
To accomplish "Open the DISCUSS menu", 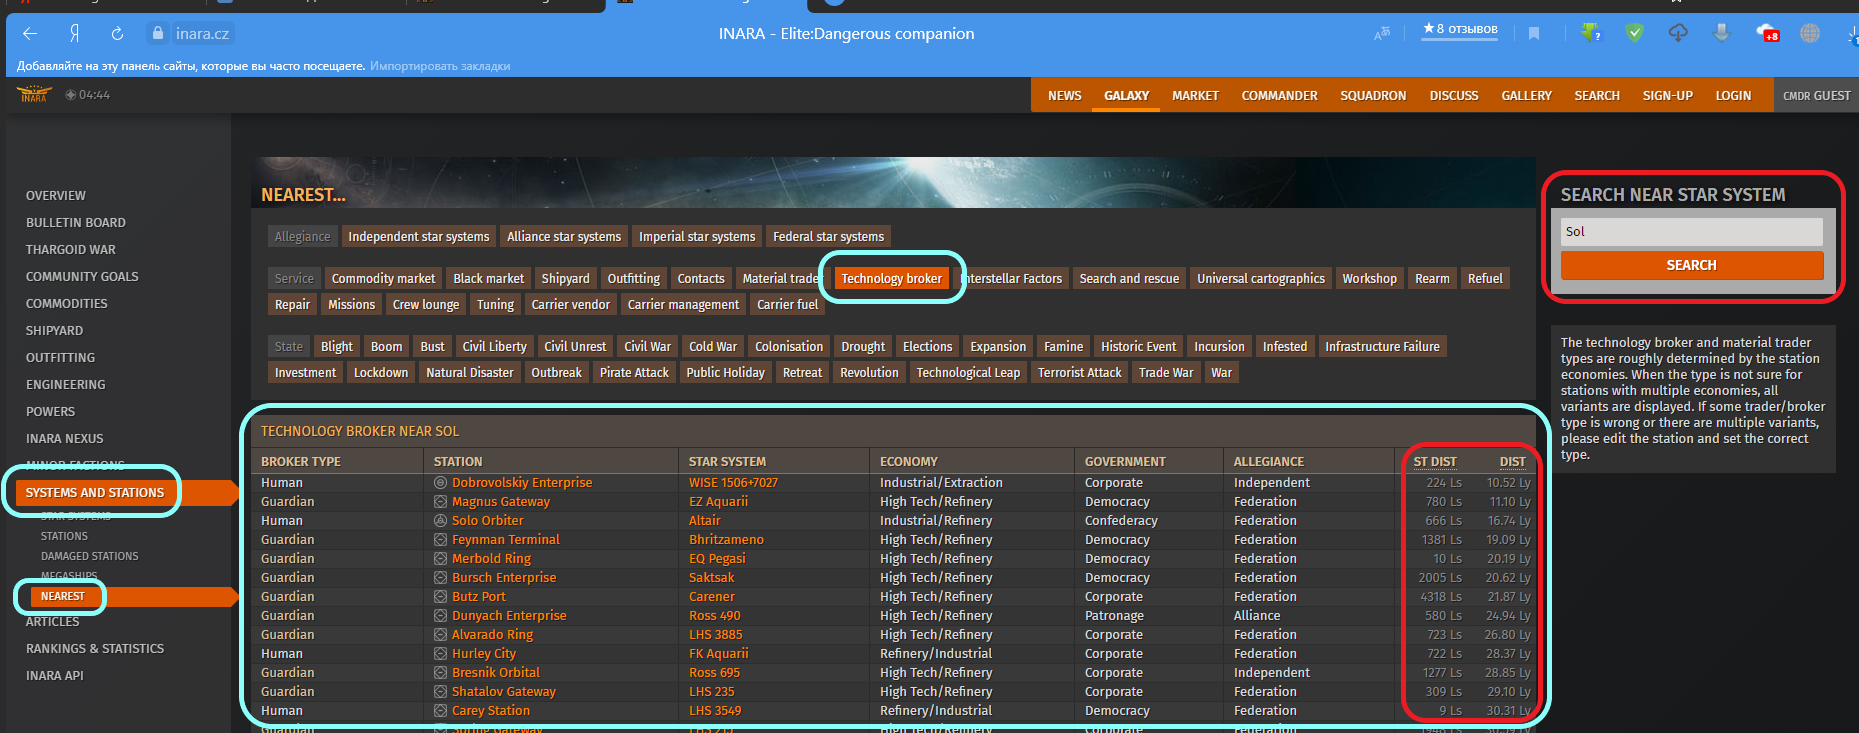I will click(x=1453, y=96).
